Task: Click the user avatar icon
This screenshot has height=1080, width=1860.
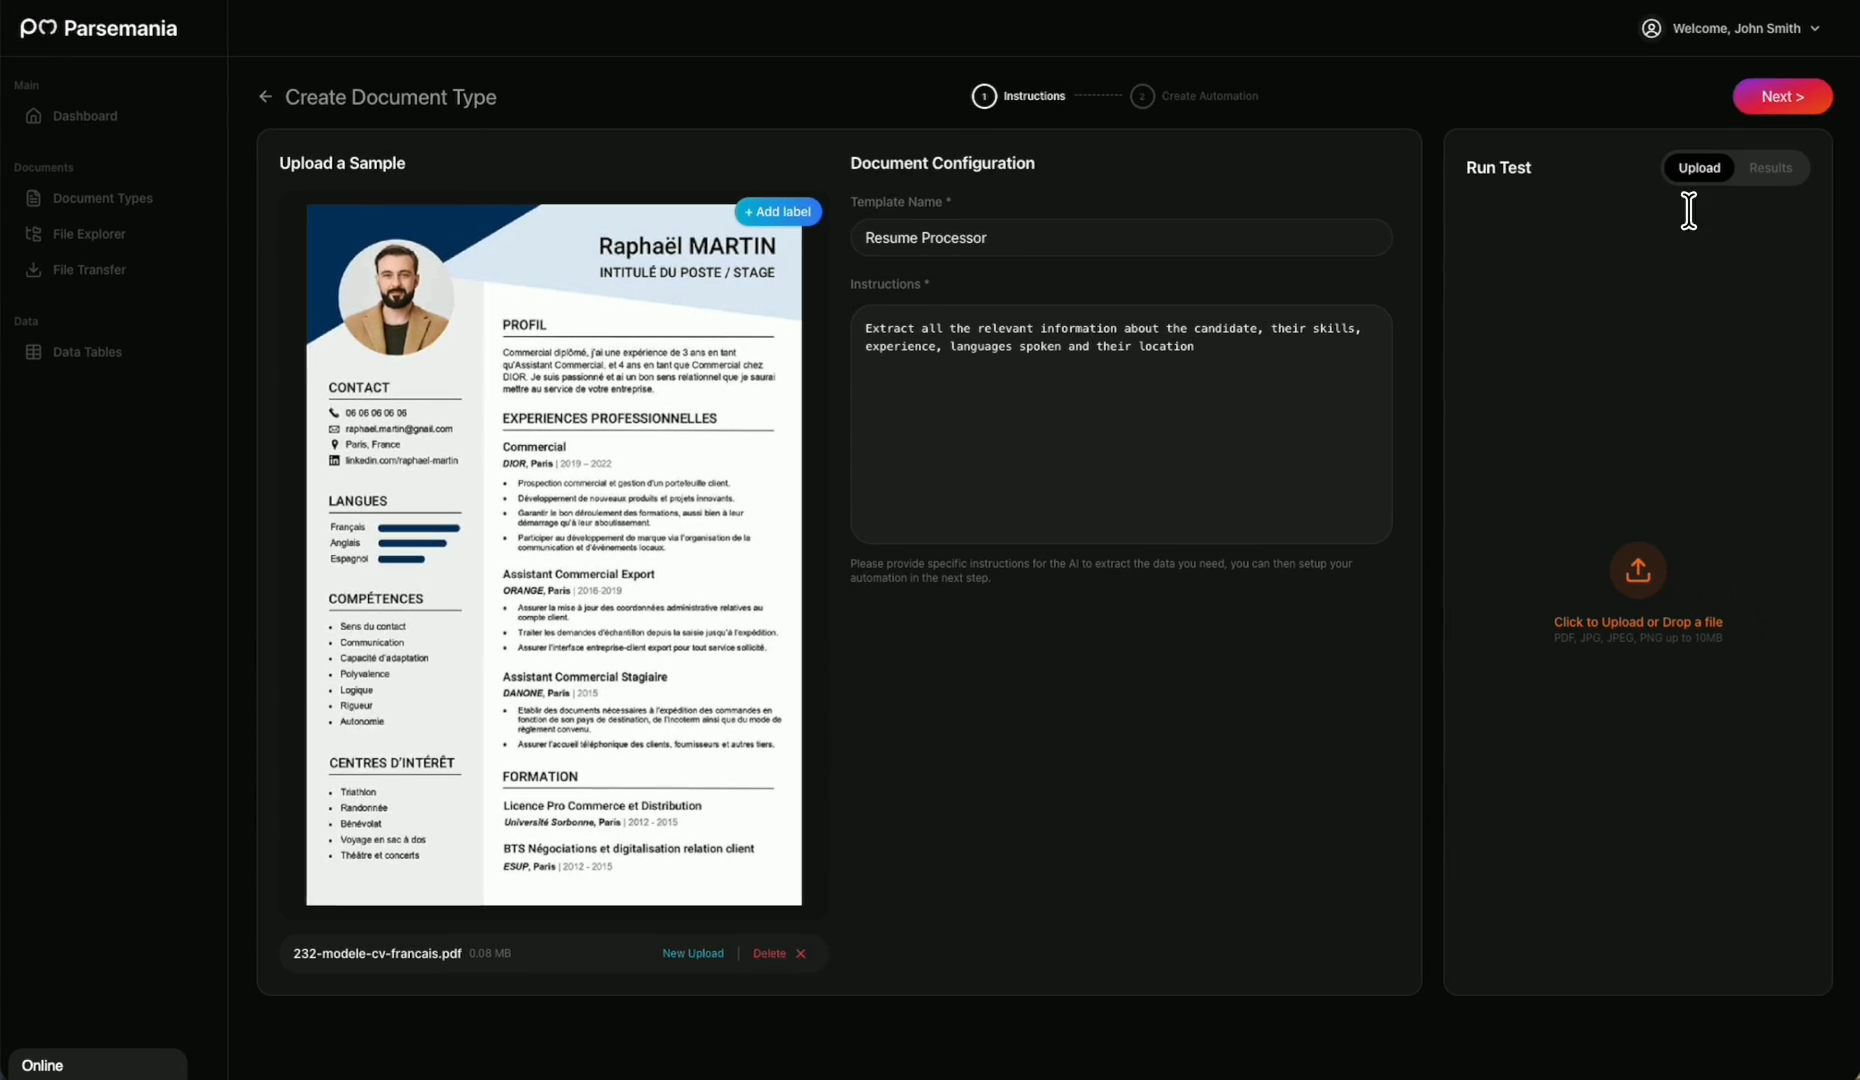Action: coord(1651,28)
